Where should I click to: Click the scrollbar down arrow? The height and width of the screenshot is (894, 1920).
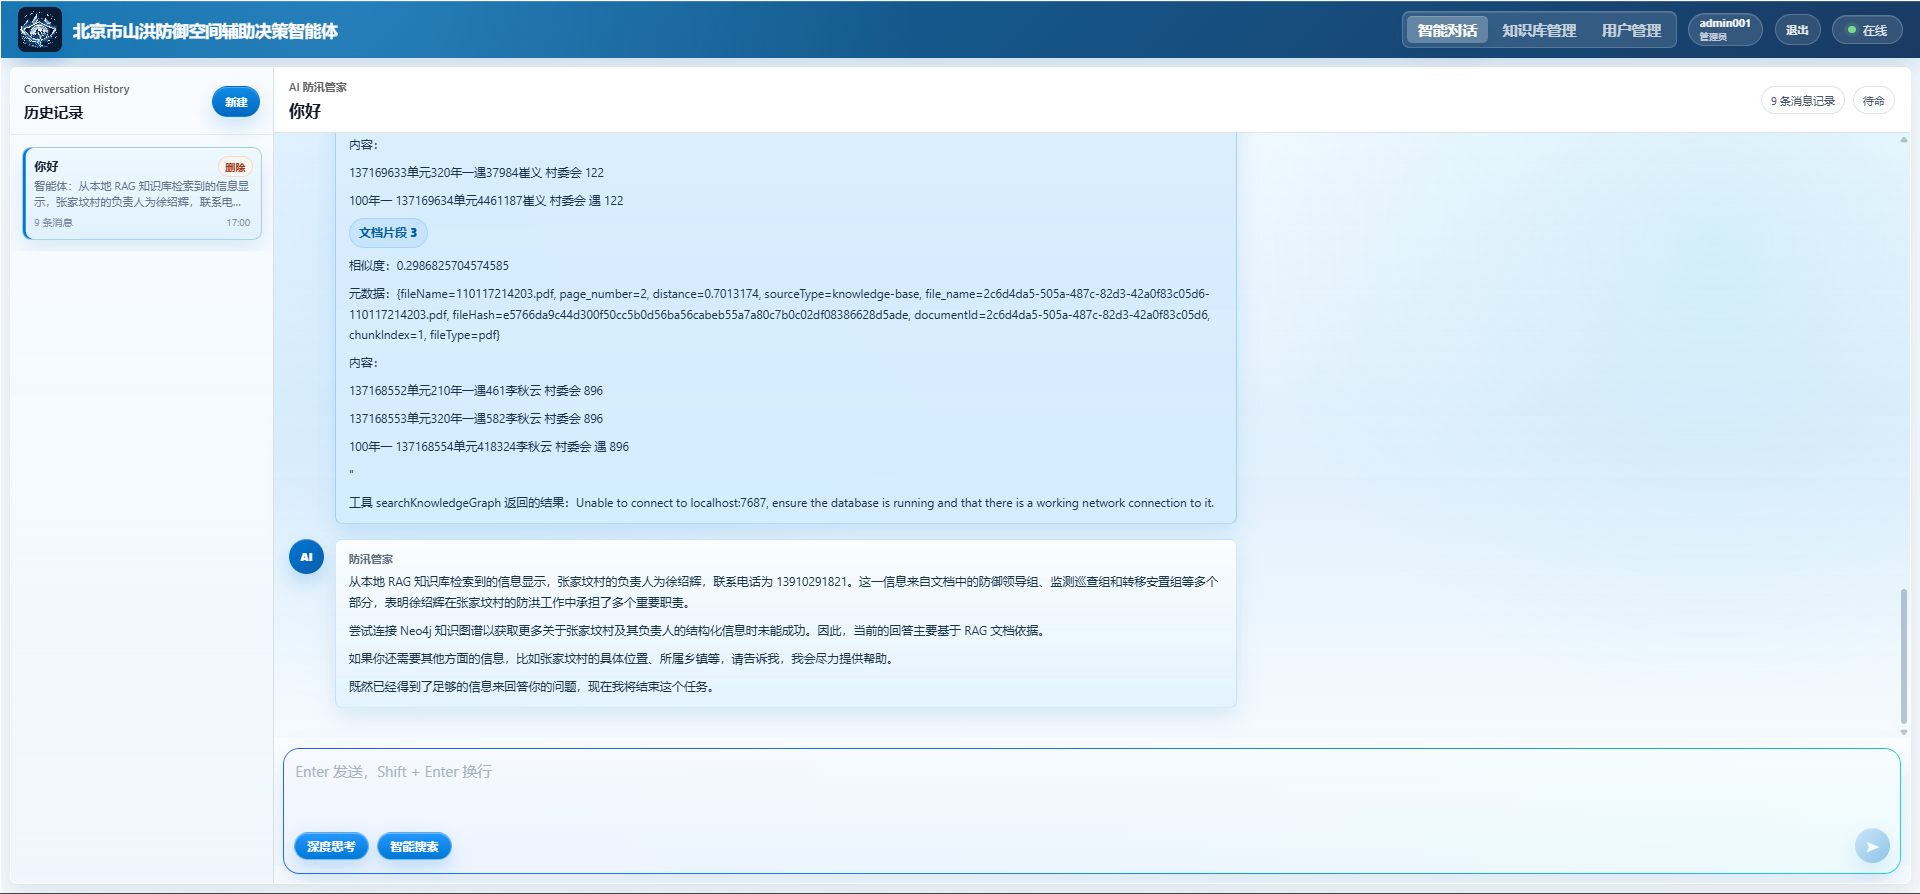pyautogui.click(x=1904, y=732)
